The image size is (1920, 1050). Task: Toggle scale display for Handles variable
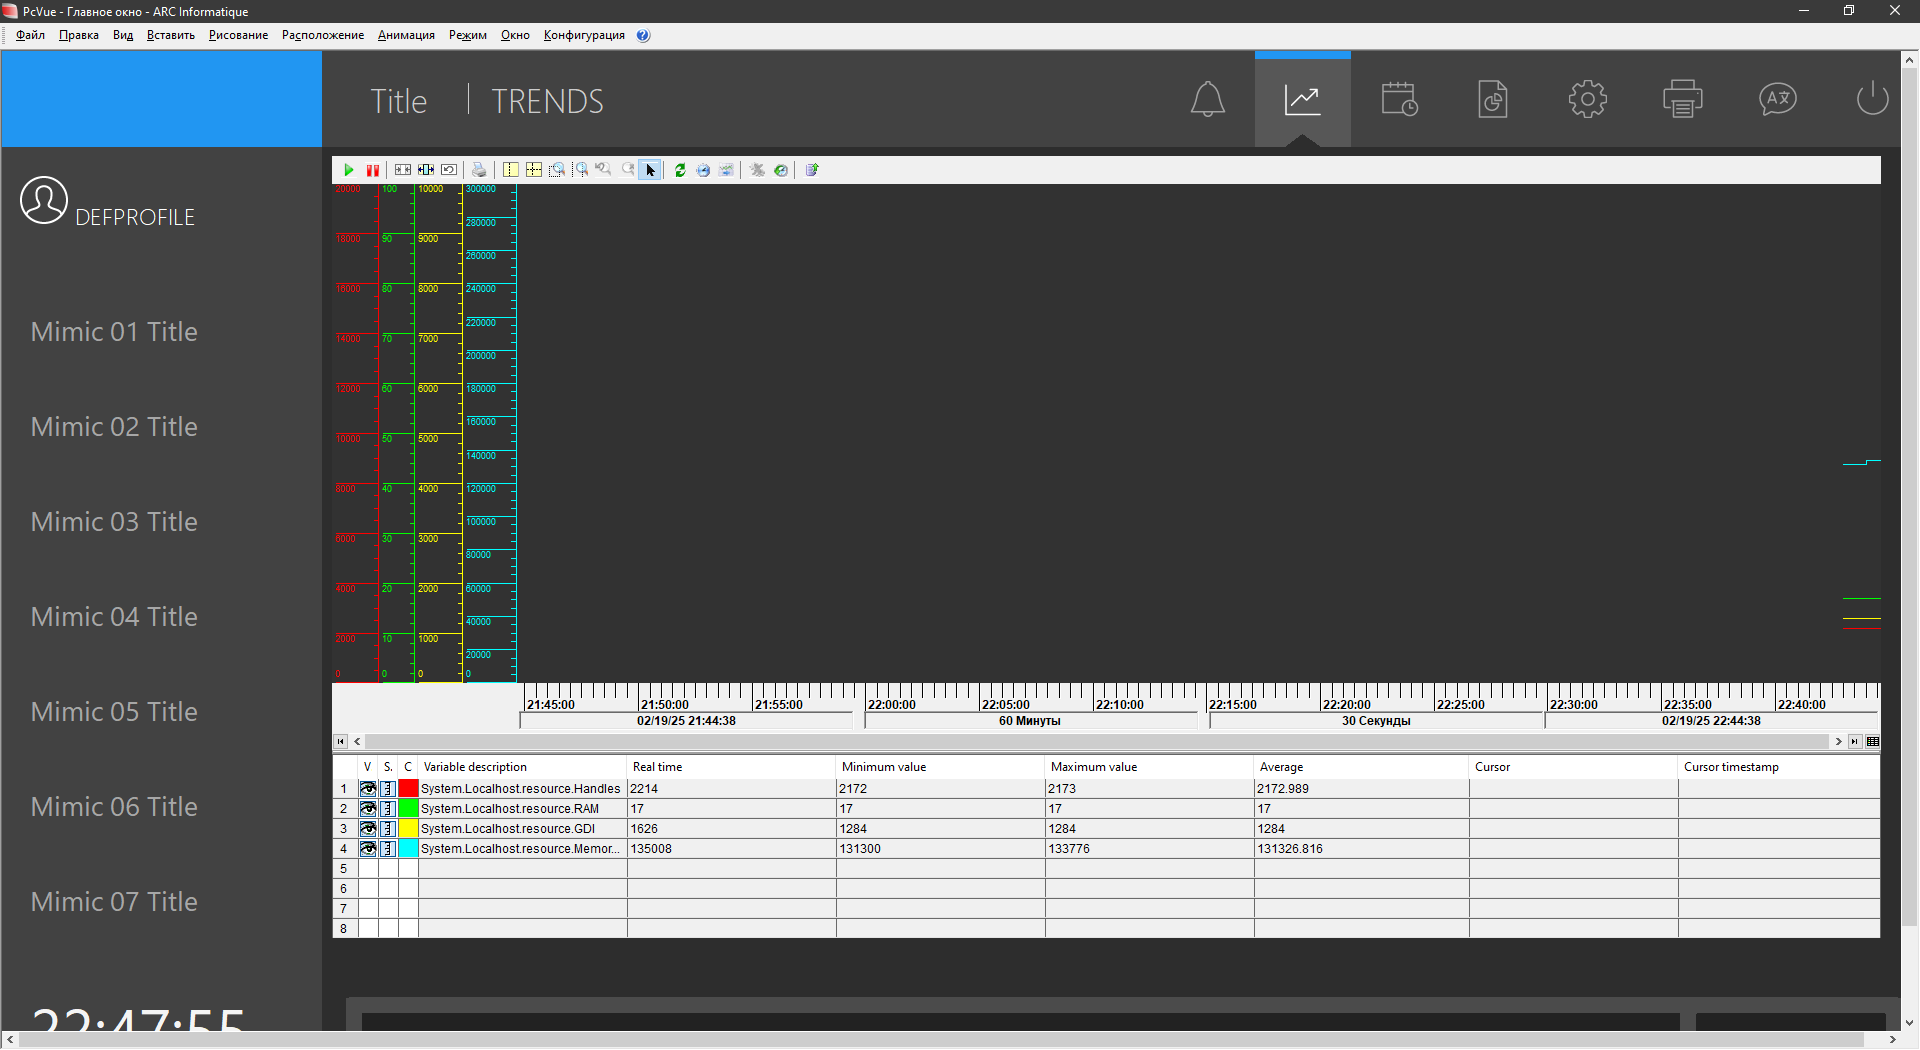388,789
